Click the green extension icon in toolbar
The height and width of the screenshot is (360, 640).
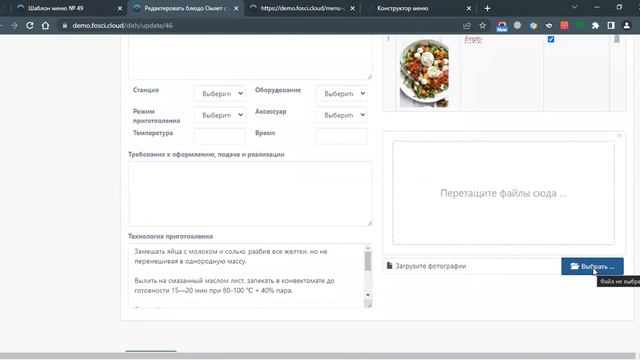click(x=580, y=25)
